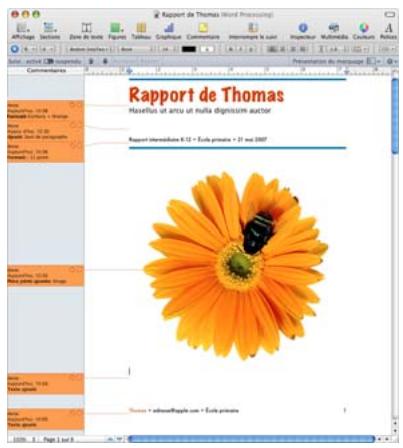Click the subtitle line starting Hasellus ut arcu
403x448 pixels.
[200, 111]
